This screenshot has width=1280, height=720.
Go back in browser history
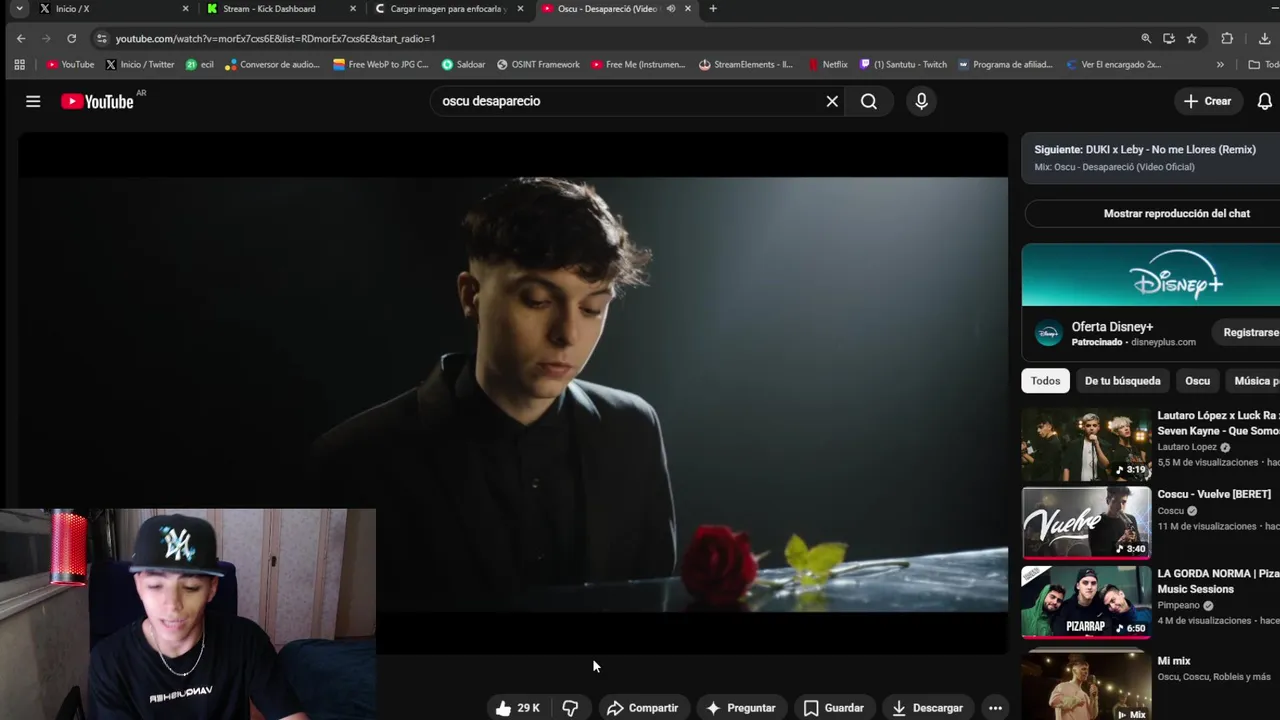(x=21, y=38)
